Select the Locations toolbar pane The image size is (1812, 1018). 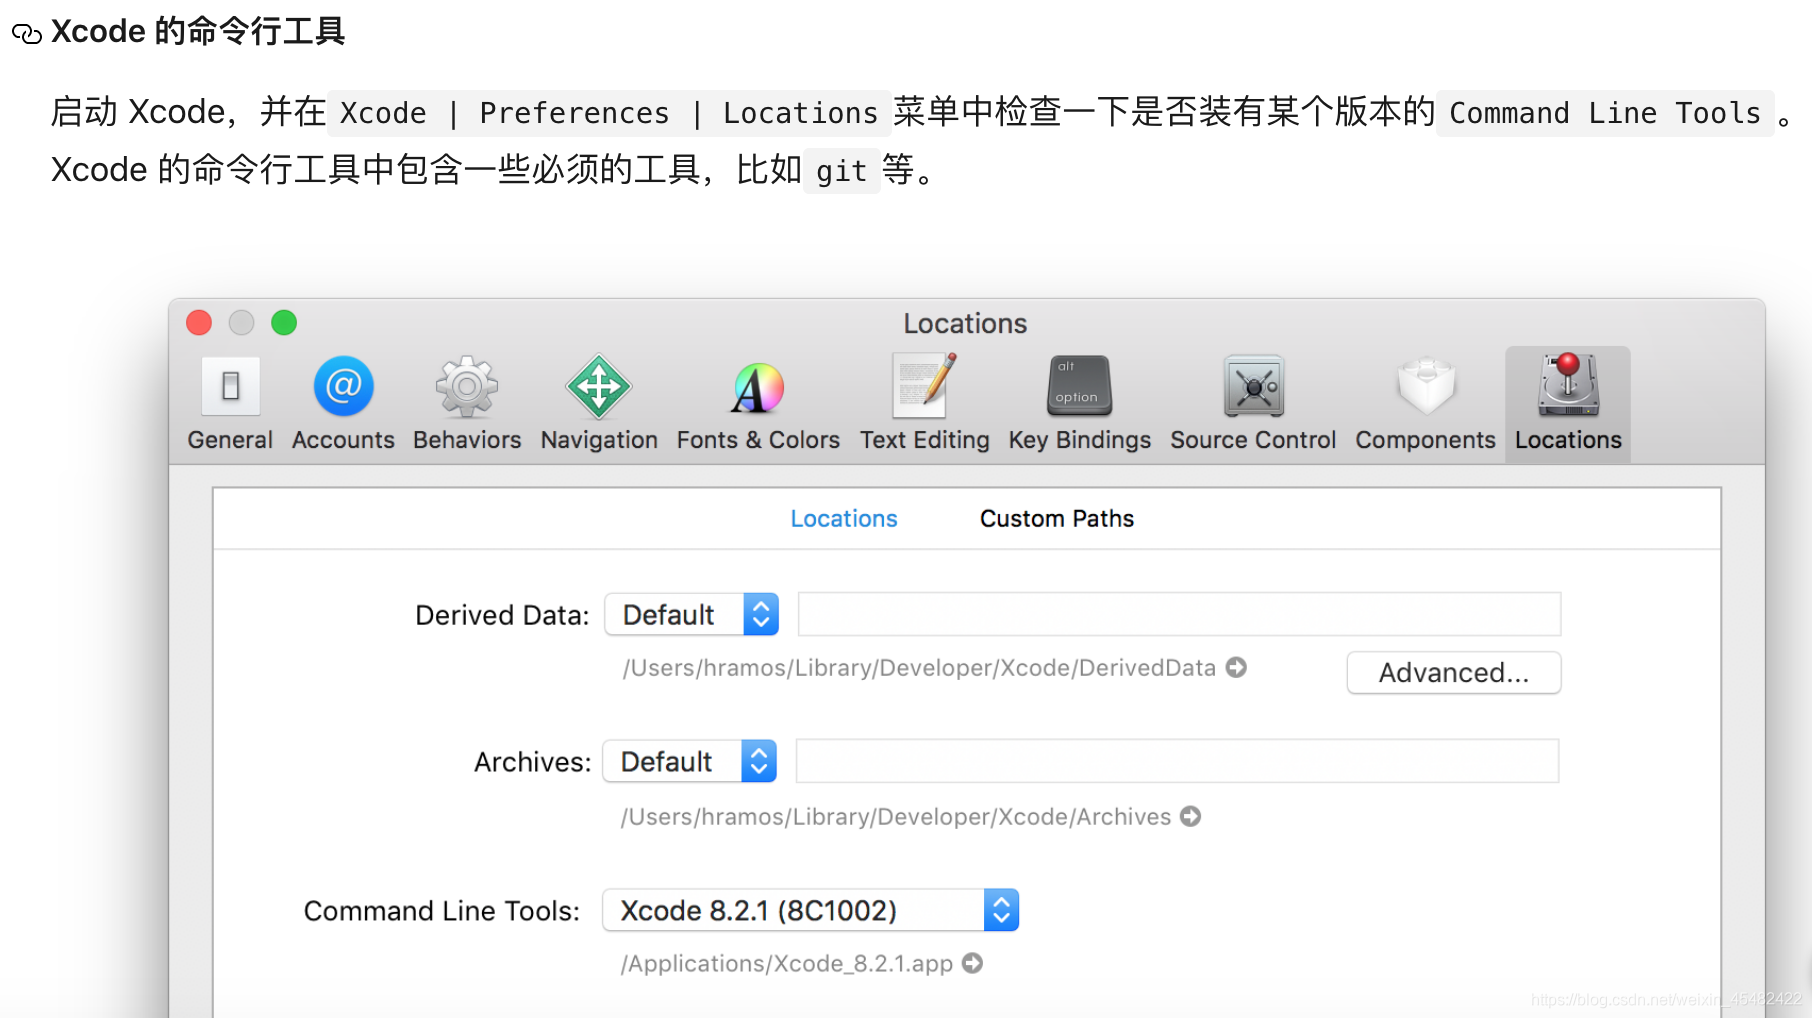[x=1568, y=404]
